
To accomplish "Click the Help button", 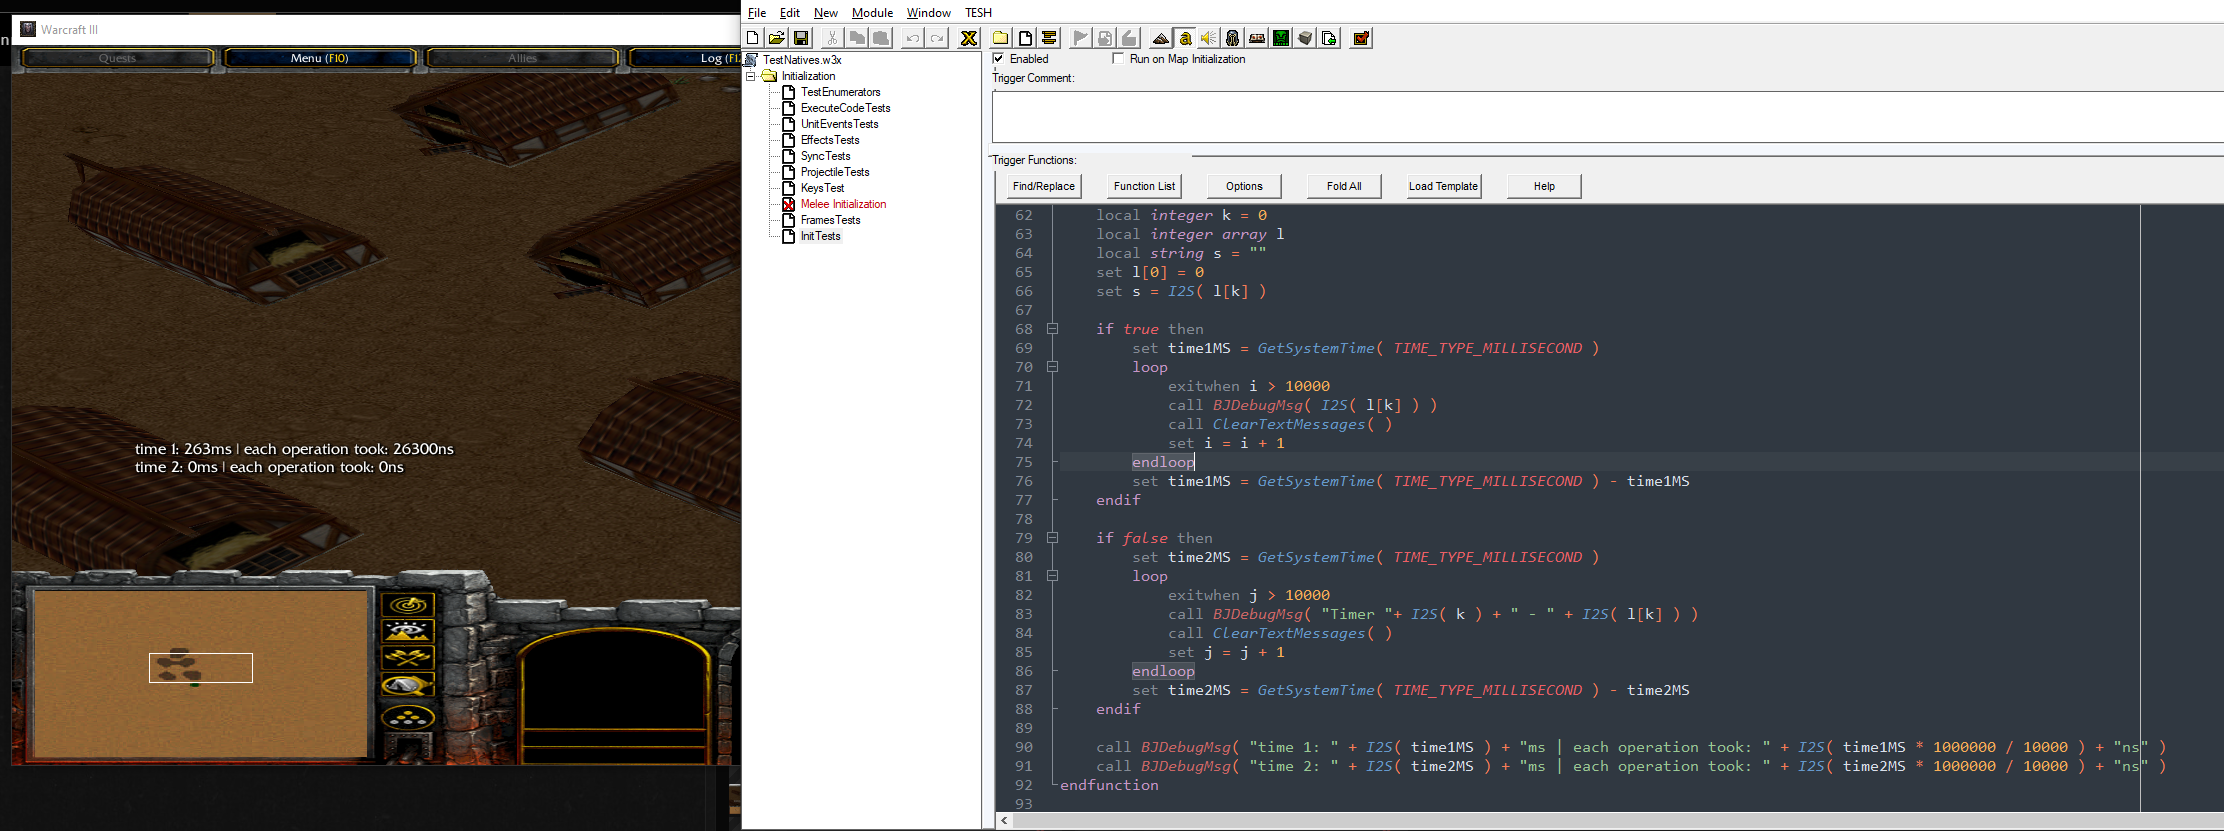I will pyautogui.click(x=1544, y=186).
